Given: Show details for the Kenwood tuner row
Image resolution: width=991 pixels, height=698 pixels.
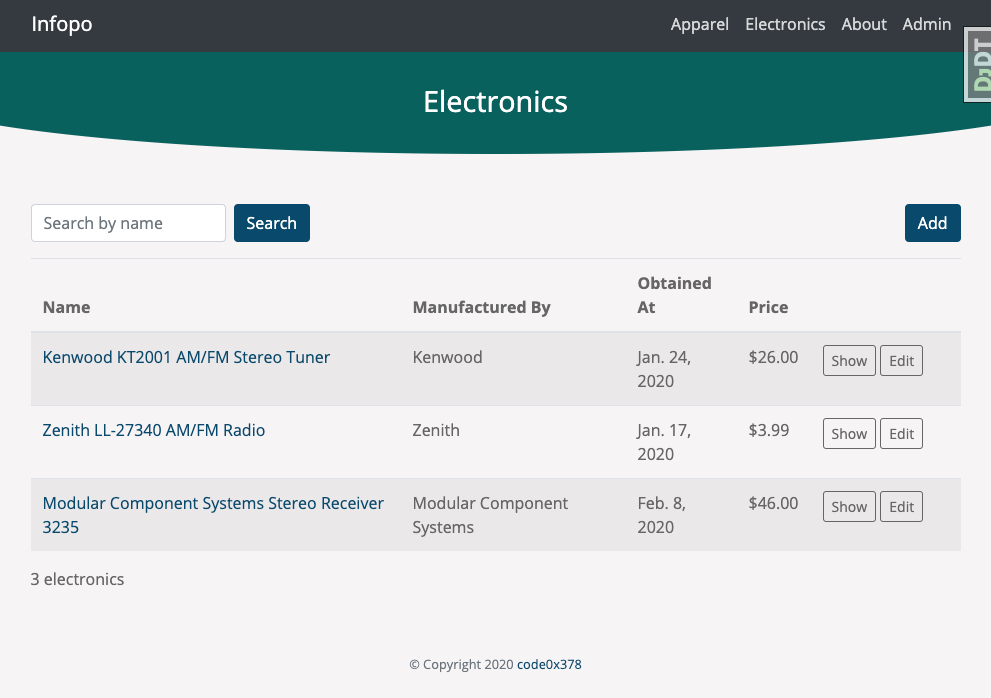Looking at the screenshot, I should (x=849, y=361).
